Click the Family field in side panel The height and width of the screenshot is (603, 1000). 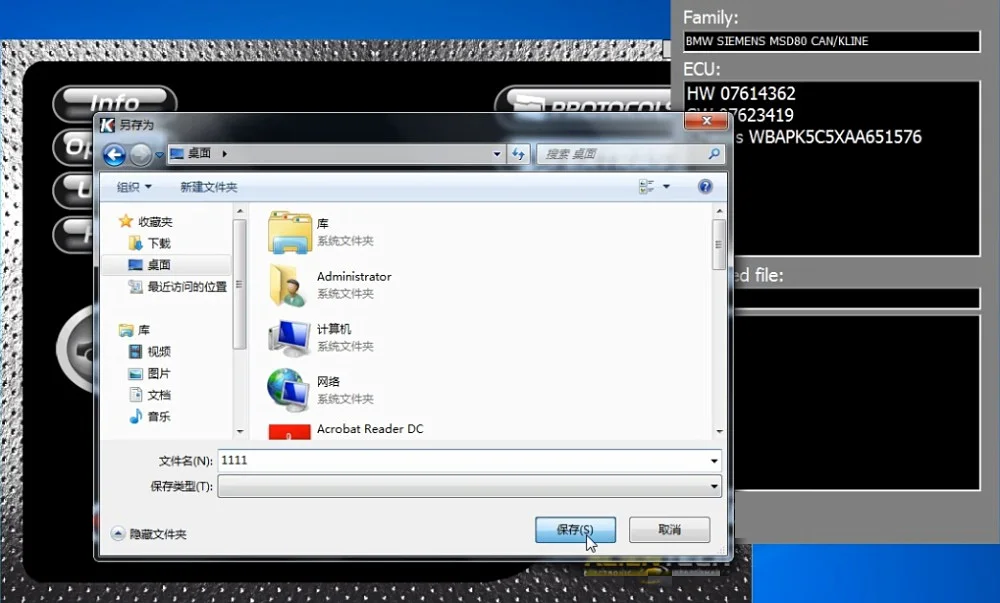pyautogui.click(x=832, y=41)
